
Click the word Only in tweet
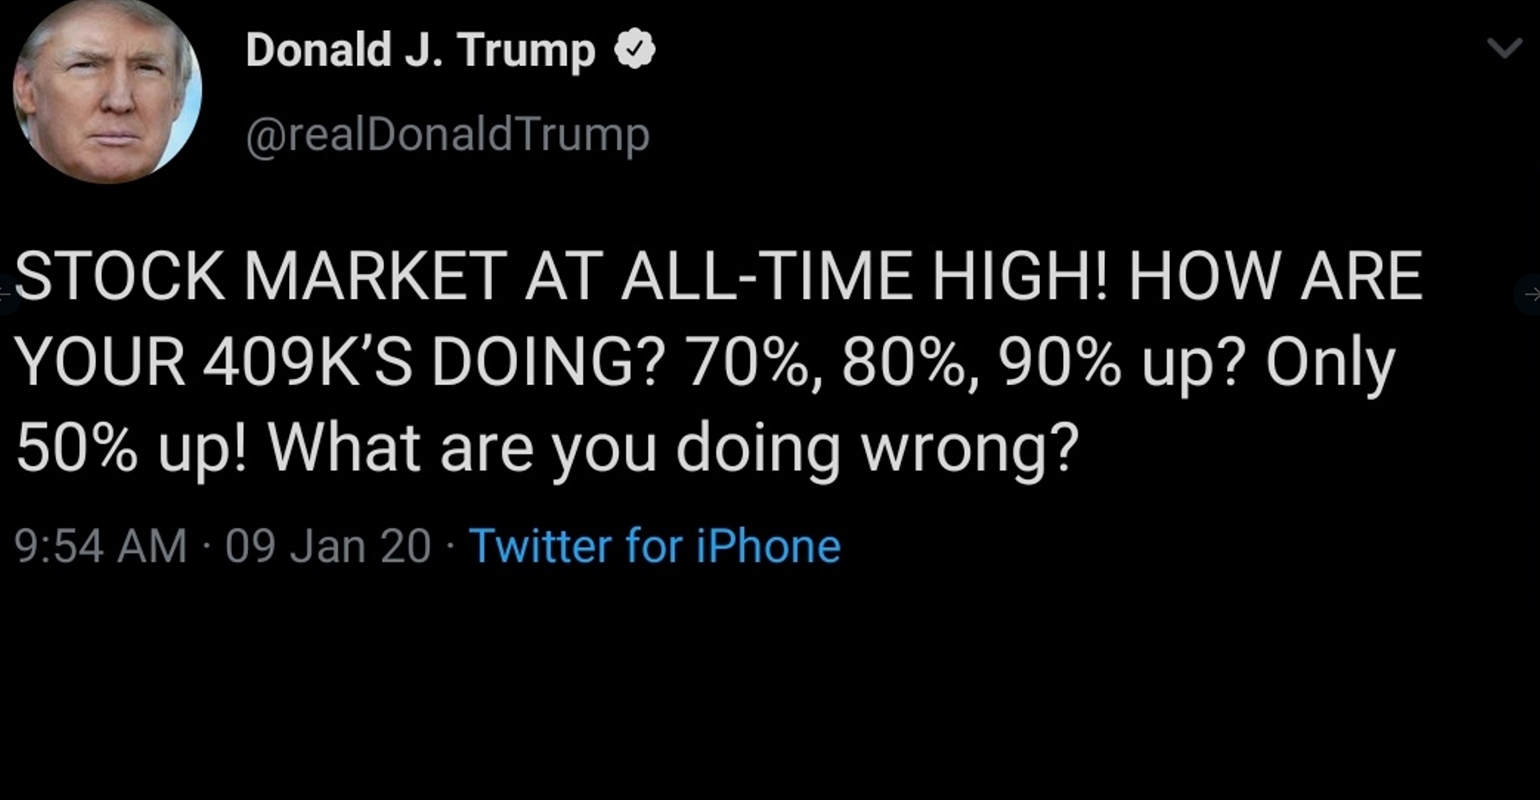coord(1329,364)
